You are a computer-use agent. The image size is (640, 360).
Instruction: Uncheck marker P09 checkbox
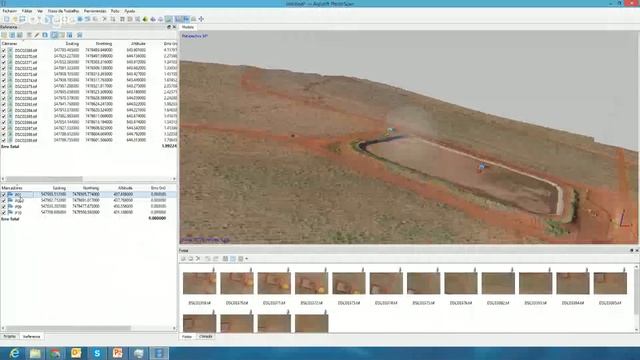point(4,207)
